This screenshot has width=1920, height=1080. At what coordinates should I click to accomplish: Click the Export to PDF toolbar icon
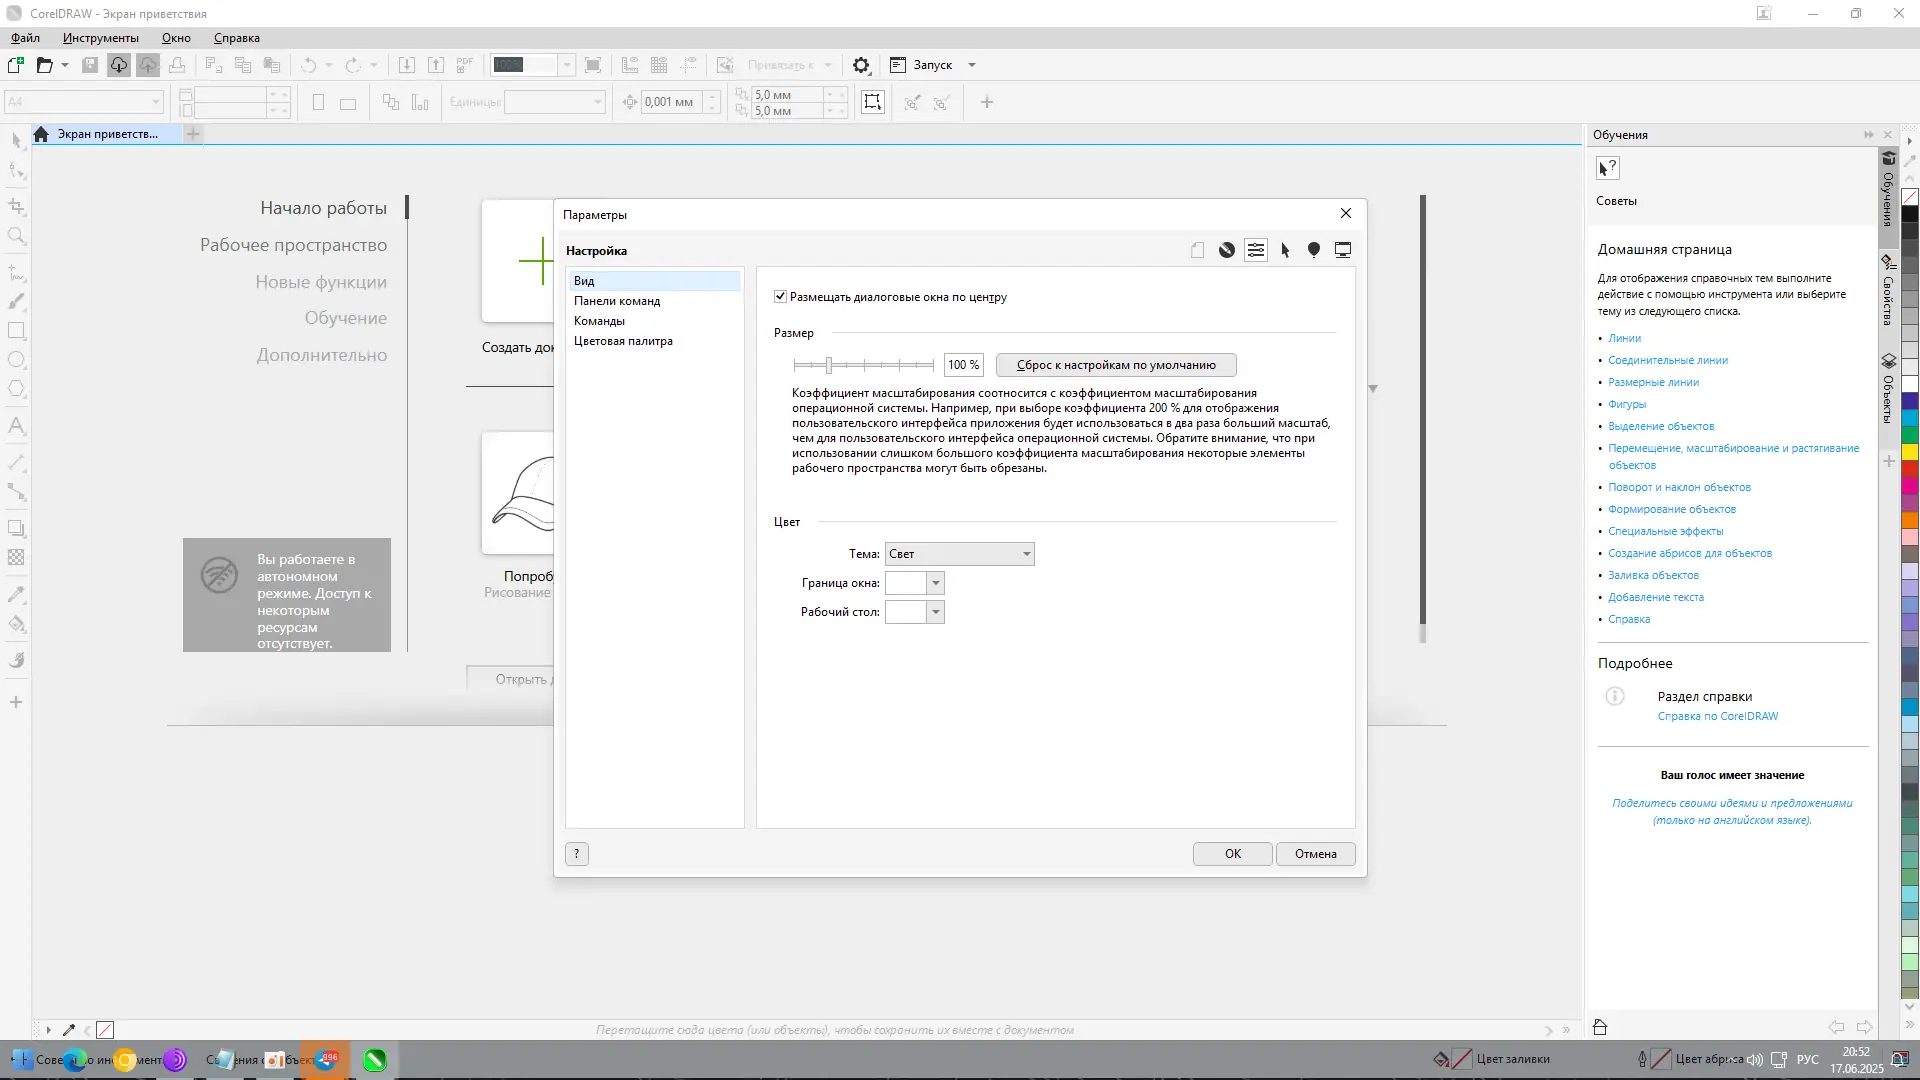tap(464, 64)
